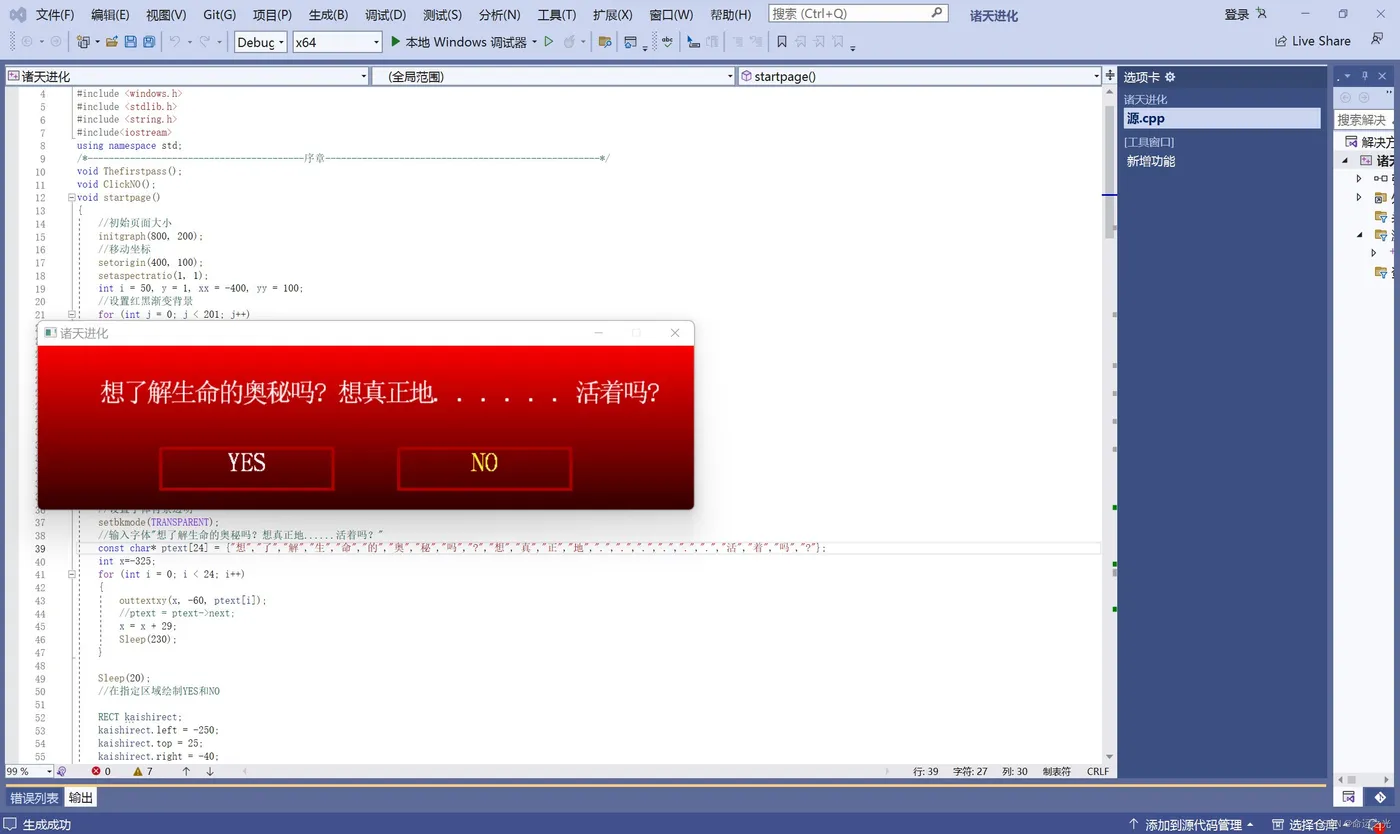
Task: Open the 文件(F) menu
Action: tap(55, 15)
